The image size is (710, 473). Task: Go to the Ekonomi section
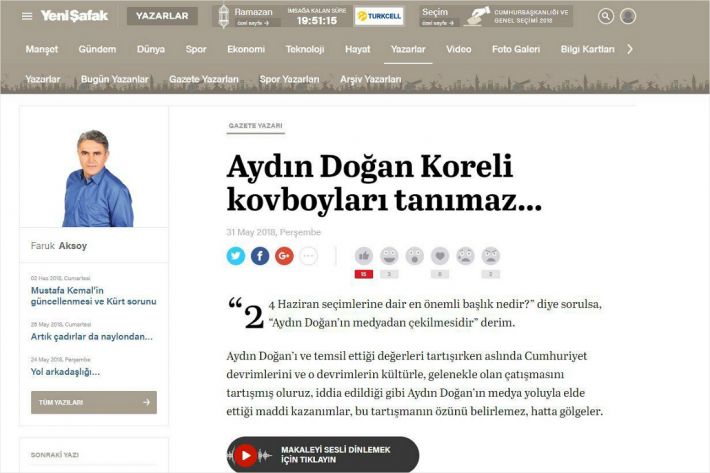(x=246, y=49)
